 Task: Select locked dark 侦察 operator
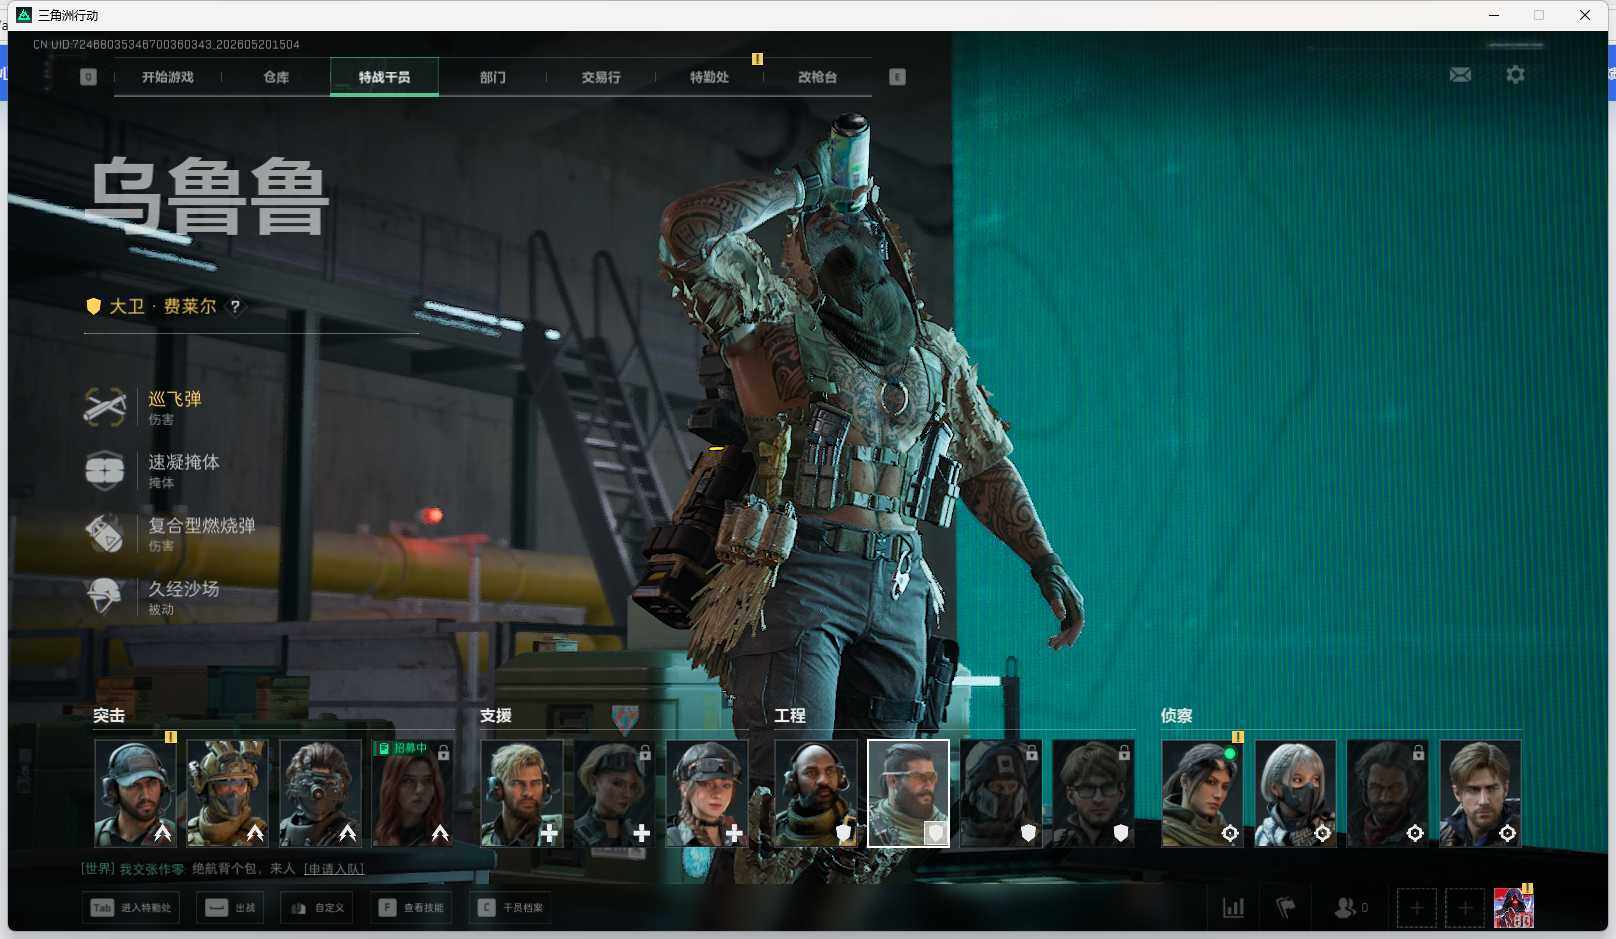1388,793
